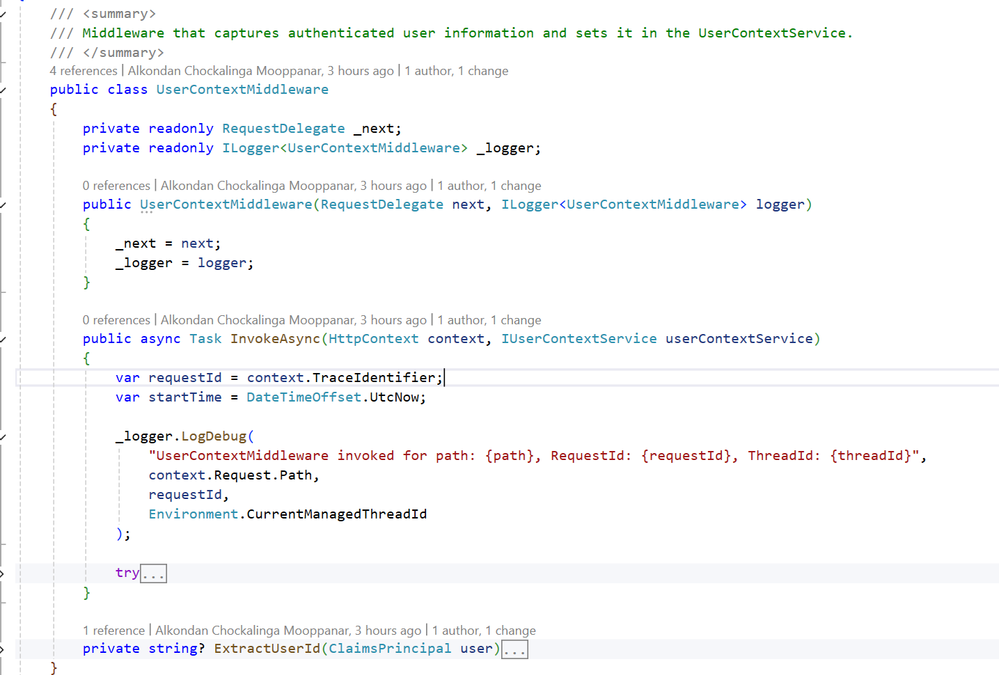Click "ILogger" in the _logger field declaration

(250, 148)
